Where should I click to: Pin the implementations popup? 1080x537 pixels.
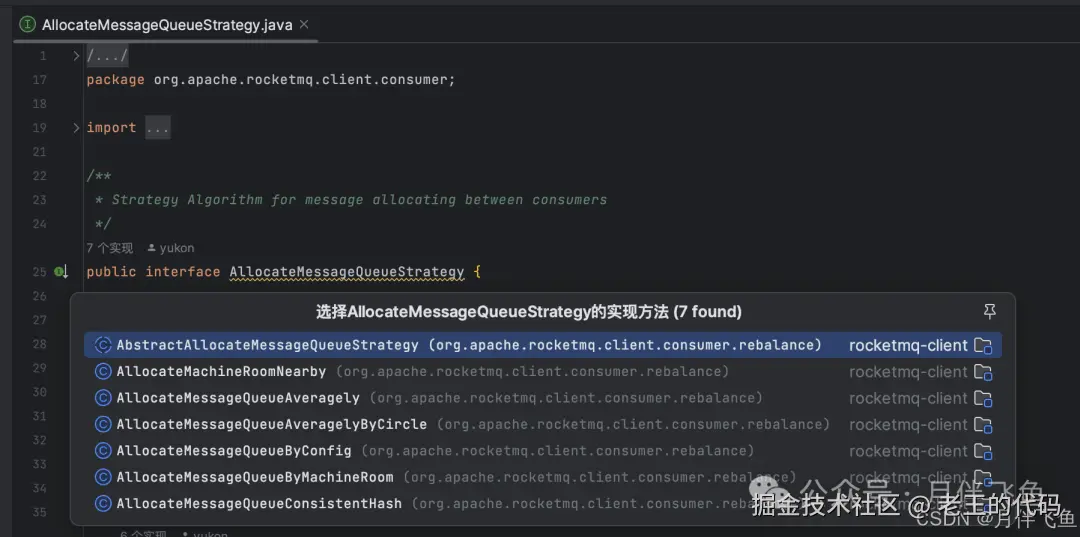990,312
